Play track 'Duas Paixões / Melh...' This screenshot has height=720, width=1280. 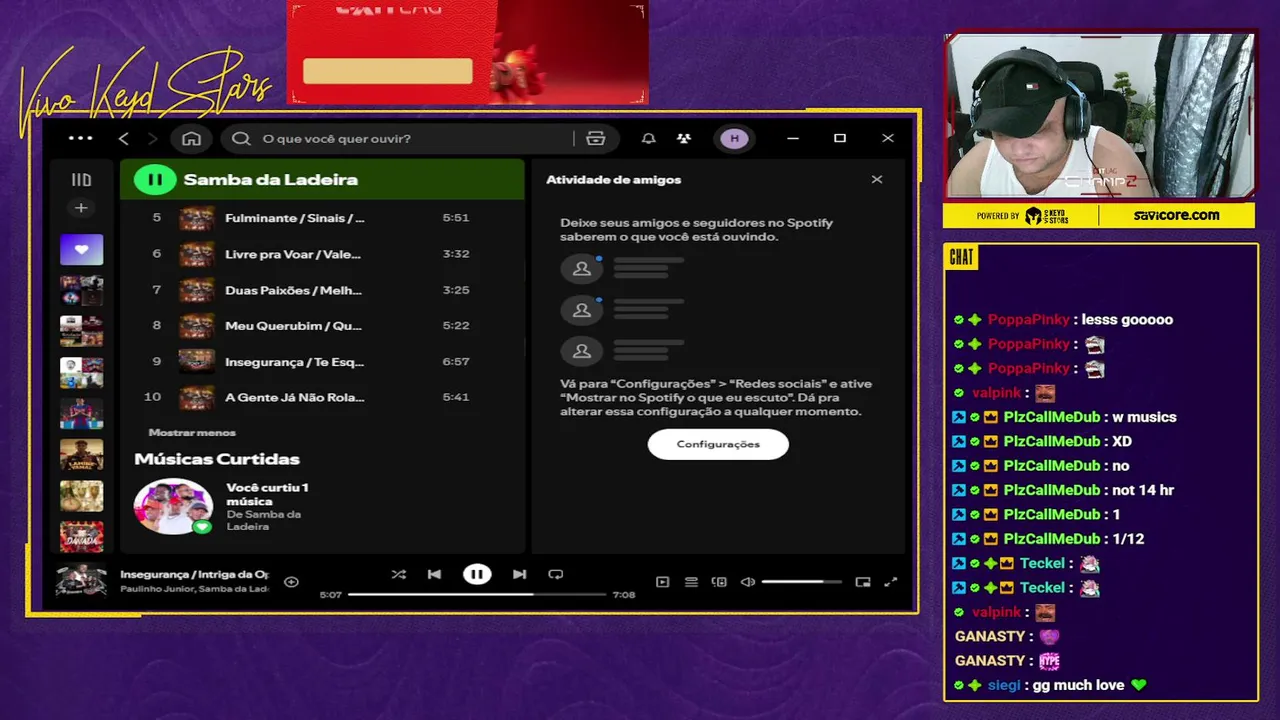click(x=323, y=290)
